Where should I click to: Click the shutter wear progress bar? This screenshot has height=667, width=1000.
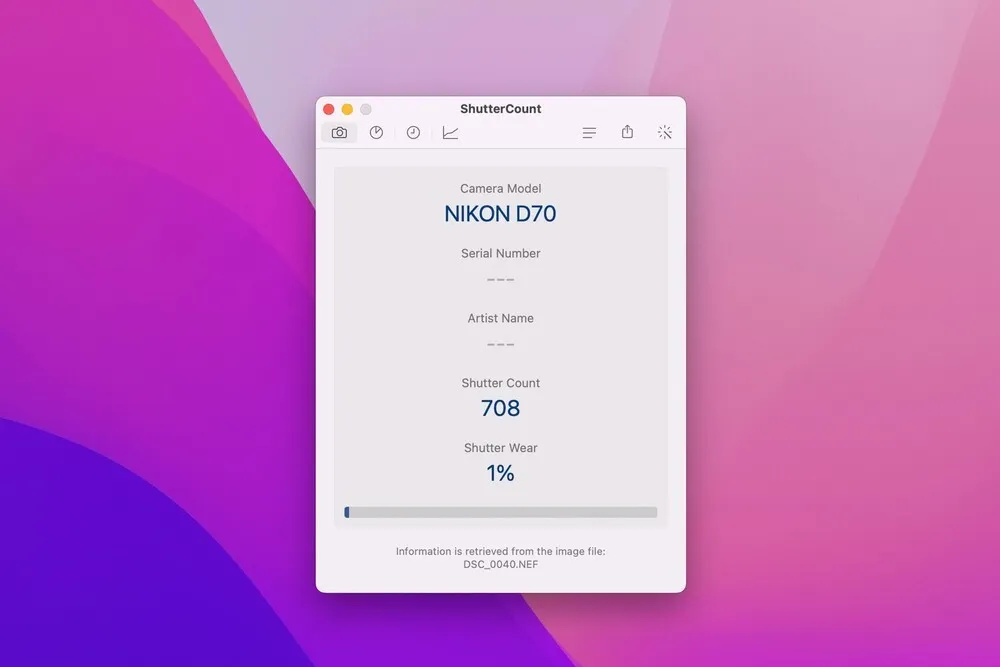501,512
